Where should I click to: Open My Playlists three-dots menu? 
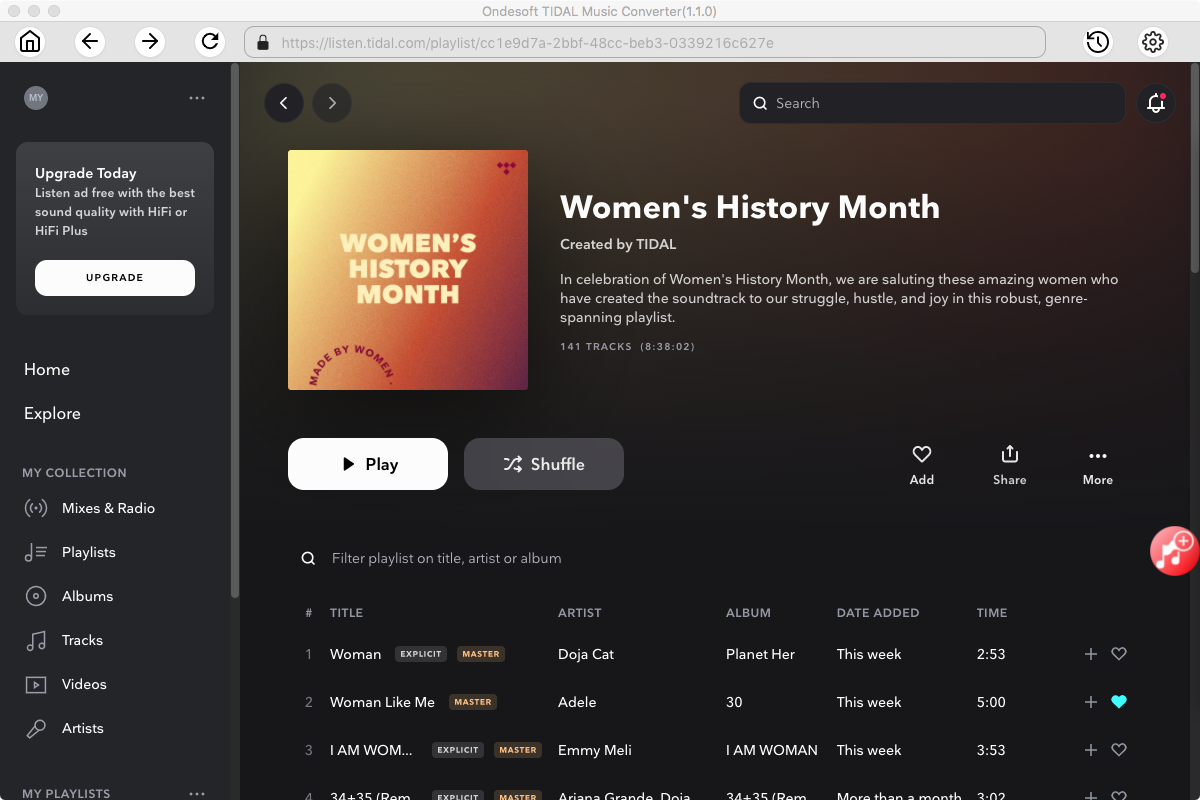point(197,794)
